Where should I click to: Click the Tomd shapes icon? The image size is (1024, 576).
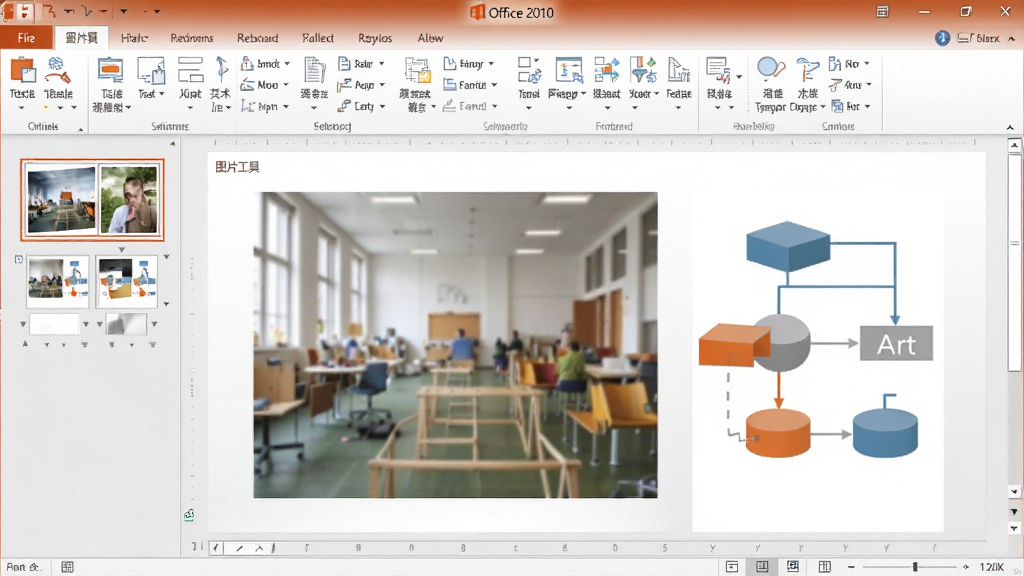[x=529, y=70]
